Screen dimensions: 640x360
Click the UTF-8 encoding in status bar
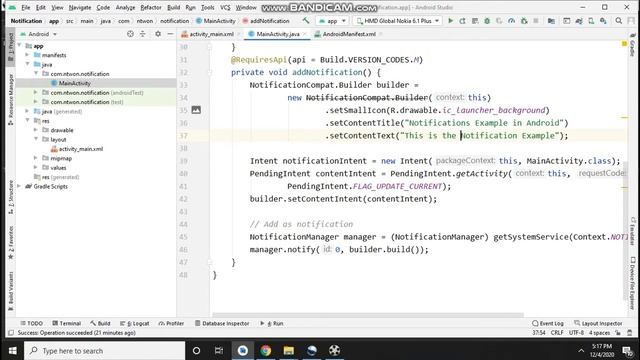coord(576,333)
